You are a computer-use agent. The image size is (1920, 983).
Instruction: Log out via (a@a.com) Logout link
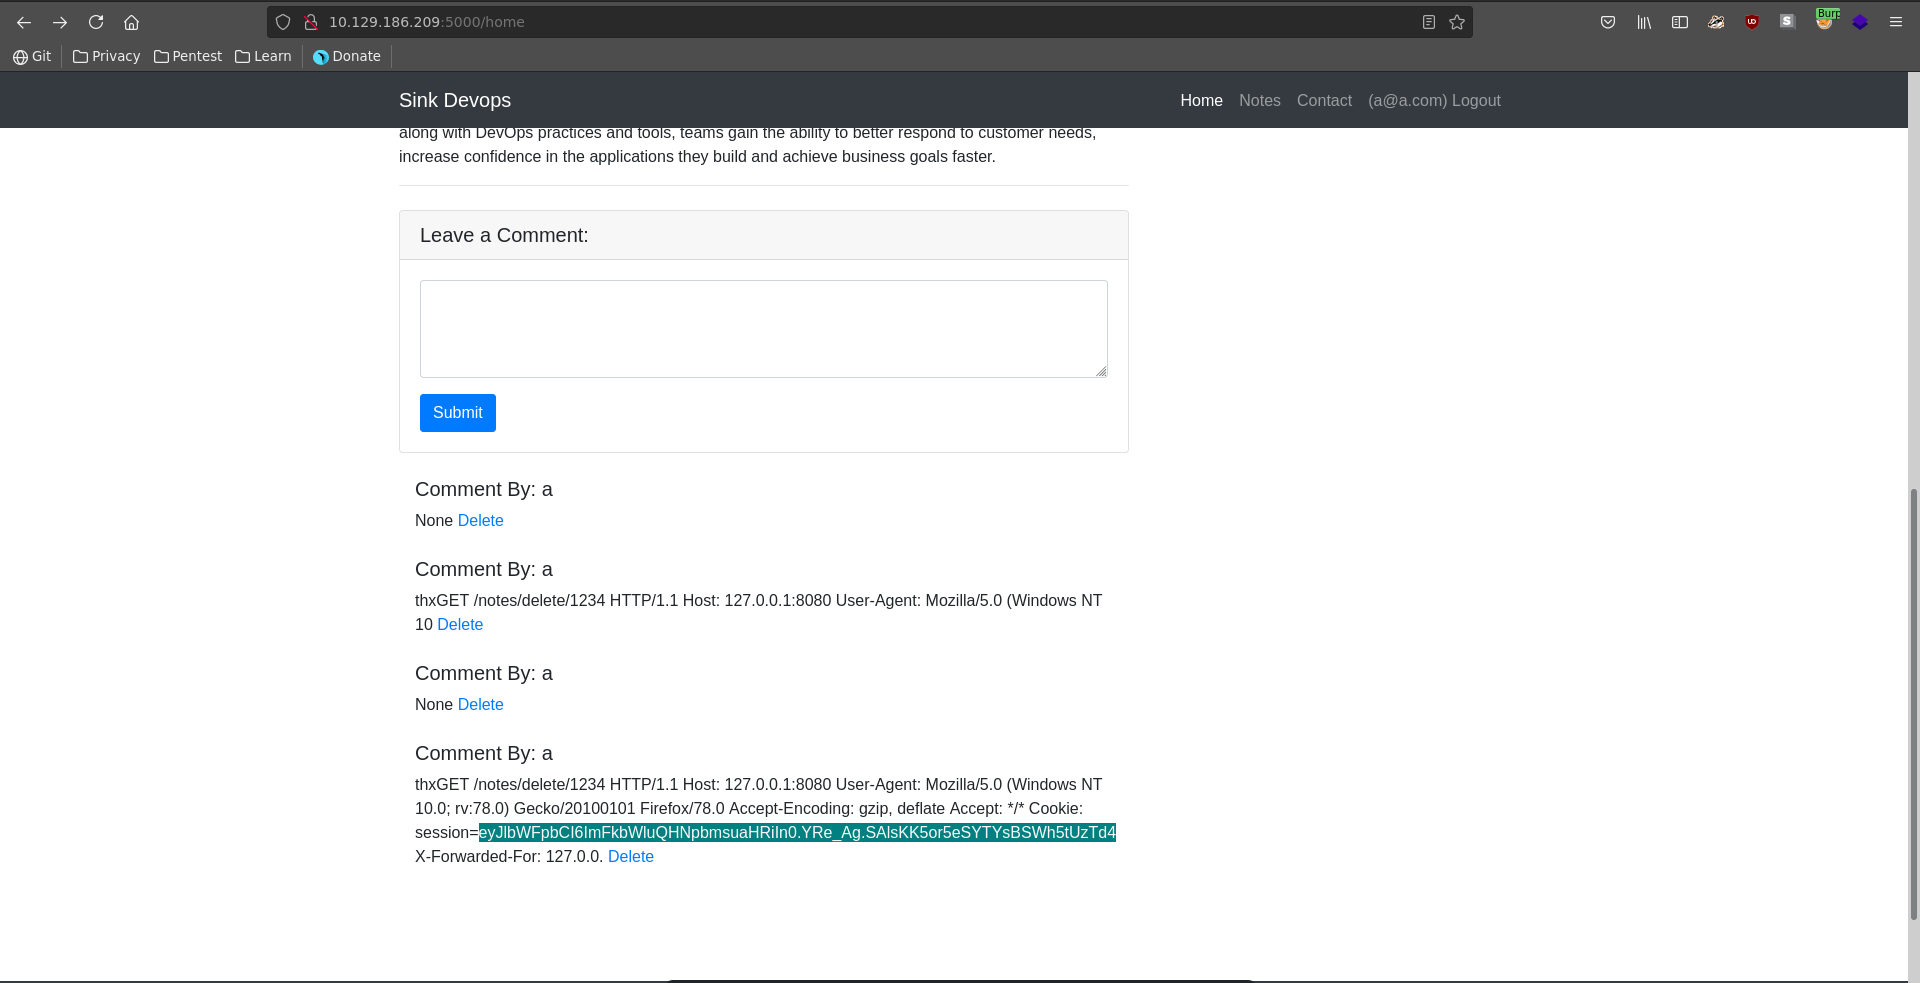[1434, 100]
